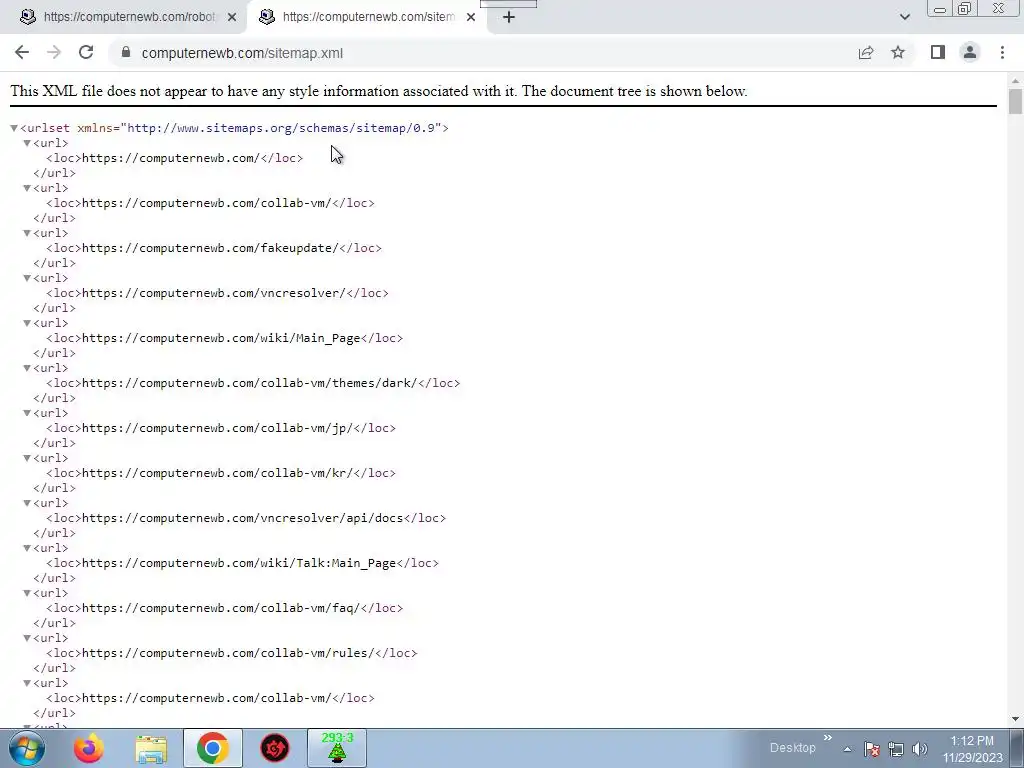Click the wiki/Main_Page loc text

point(221,338)
